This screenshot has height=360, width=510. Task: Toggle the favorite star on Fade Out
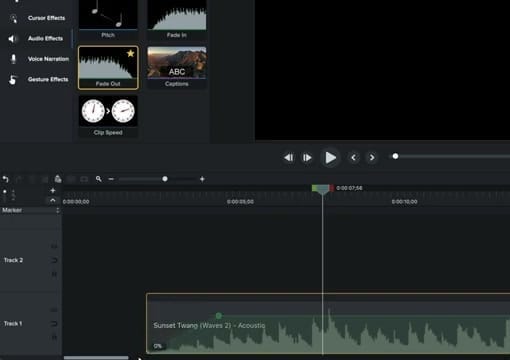[130, 53]
